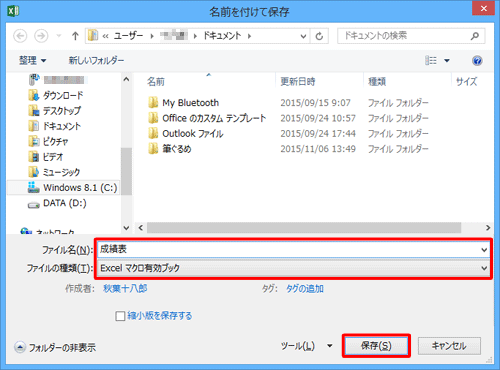Click the down arrow of navigation pane scrollbar
Viewport: 500px width, 370px height.
tap(126, 228)
